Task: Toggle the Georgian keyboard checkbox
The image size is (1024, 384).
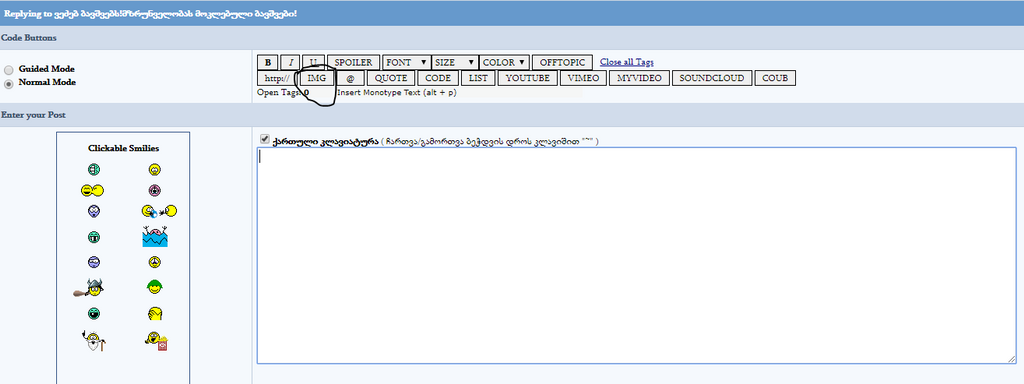Action: point(264,139)
